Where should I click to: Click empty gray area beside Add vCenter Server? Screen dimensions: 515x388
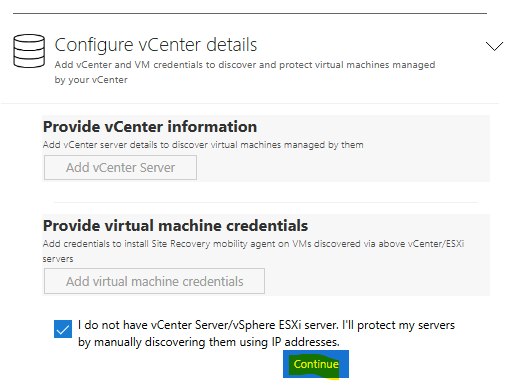[343, 167]
